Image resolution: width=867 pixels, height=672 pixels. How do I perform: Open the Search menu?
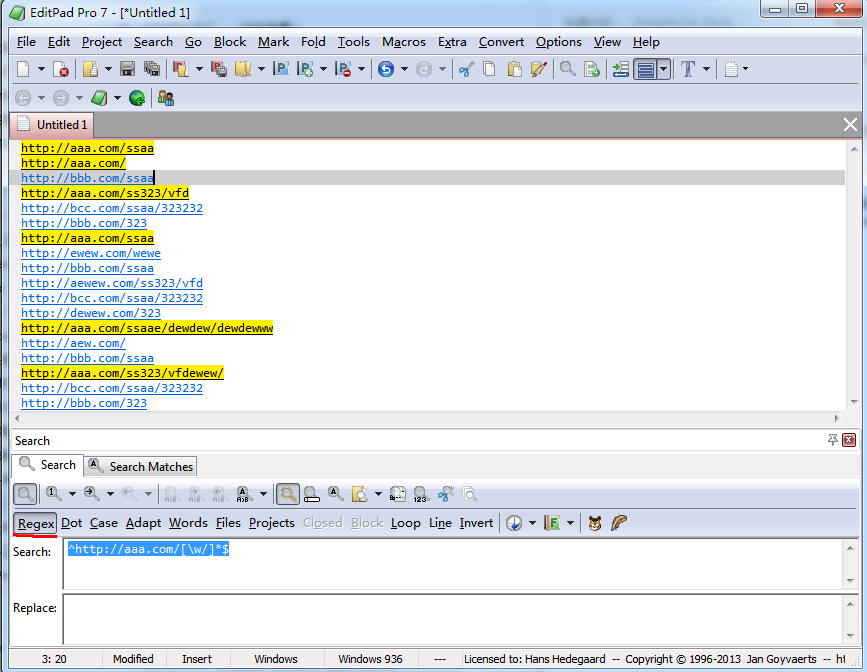point(153,42)
